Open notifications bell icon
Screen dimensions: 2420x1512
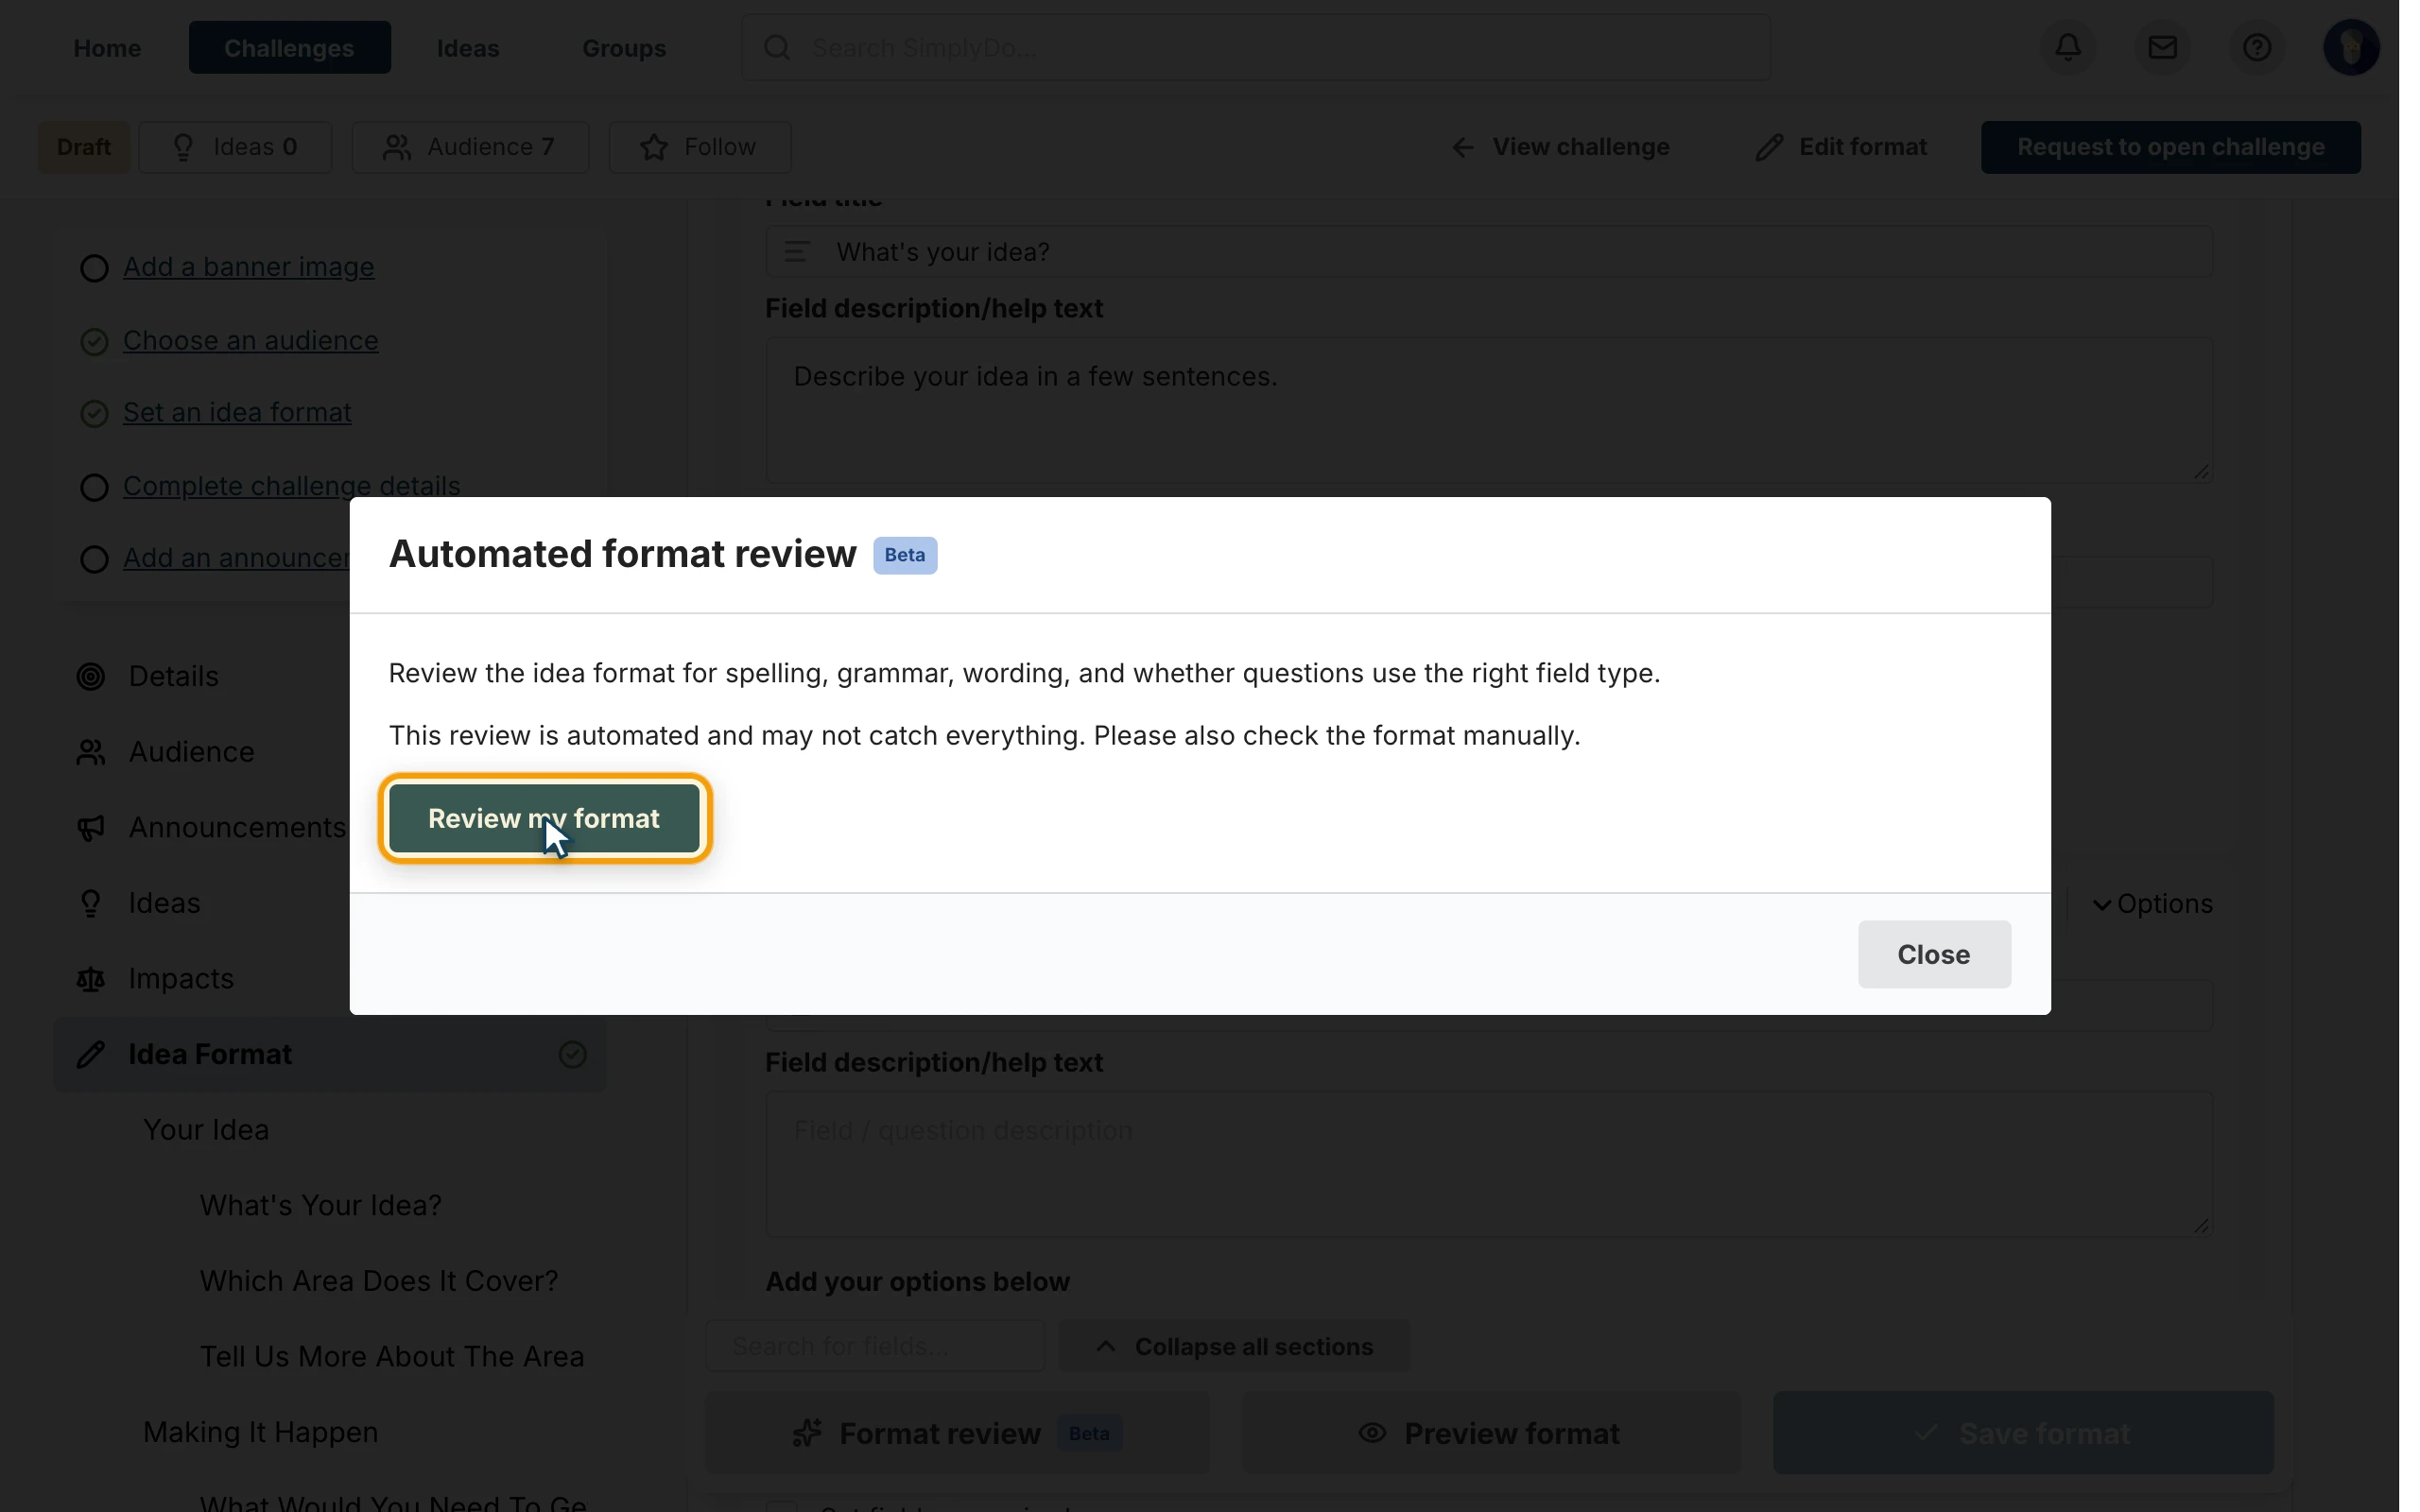[x=2068, y=47]
